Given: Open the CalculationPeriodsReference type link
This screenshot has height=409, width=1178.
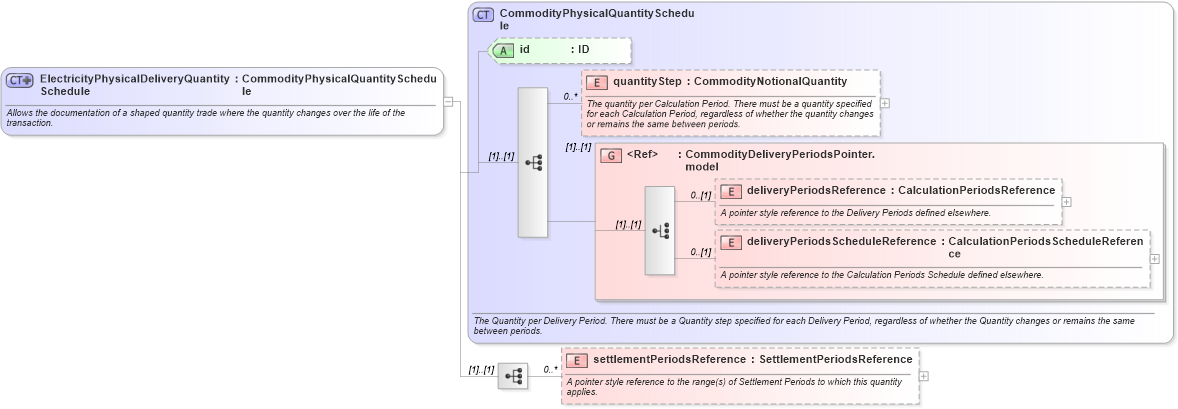Looking at the screenshot, I should pos(977,190).
